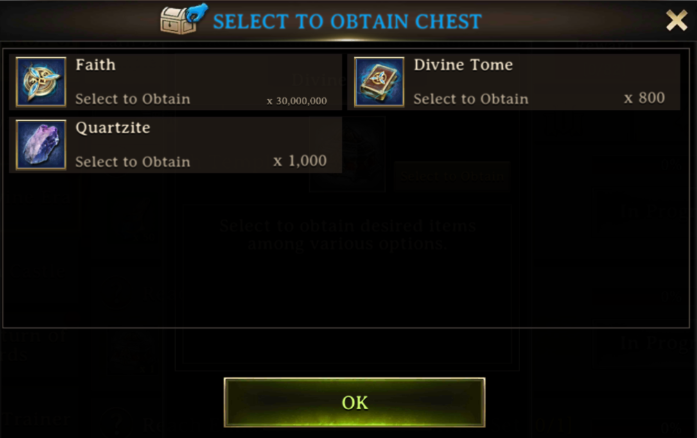Close the Select to Obtain Chest dialog
Screen dimensions: 697x438
pyautogui.click(x=677, y=20)
